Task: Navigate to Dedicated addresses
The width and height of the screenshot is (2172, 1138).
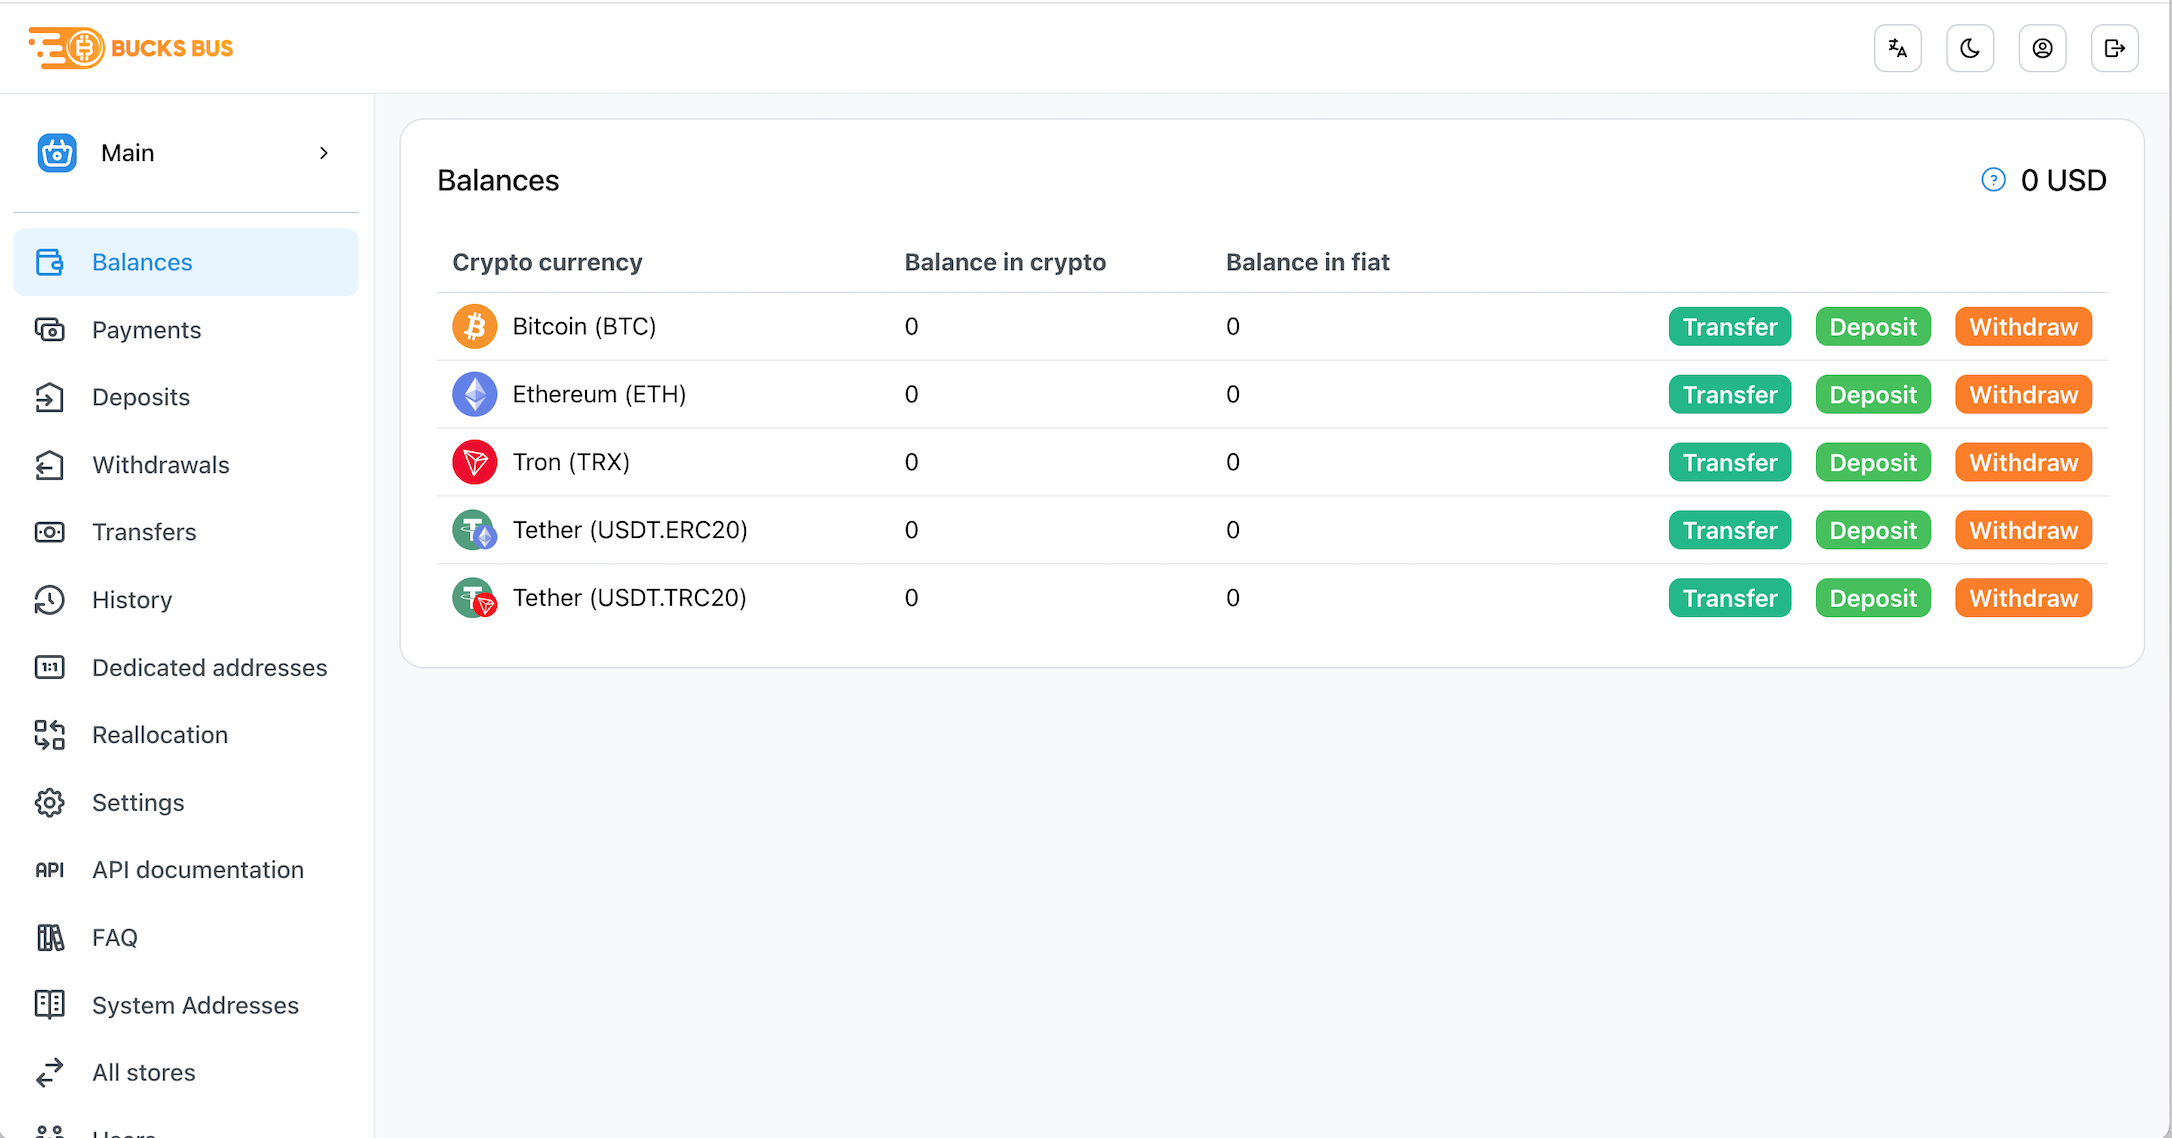Action: 209,667
